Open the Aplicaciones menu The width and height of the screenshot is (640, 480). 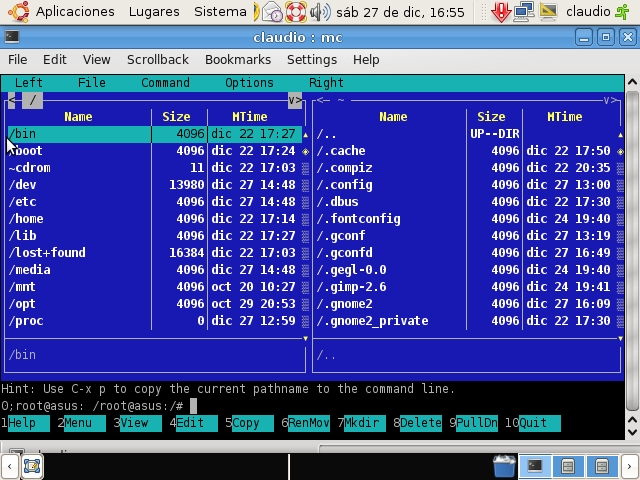pyautogui.click(x=75, y=11)
